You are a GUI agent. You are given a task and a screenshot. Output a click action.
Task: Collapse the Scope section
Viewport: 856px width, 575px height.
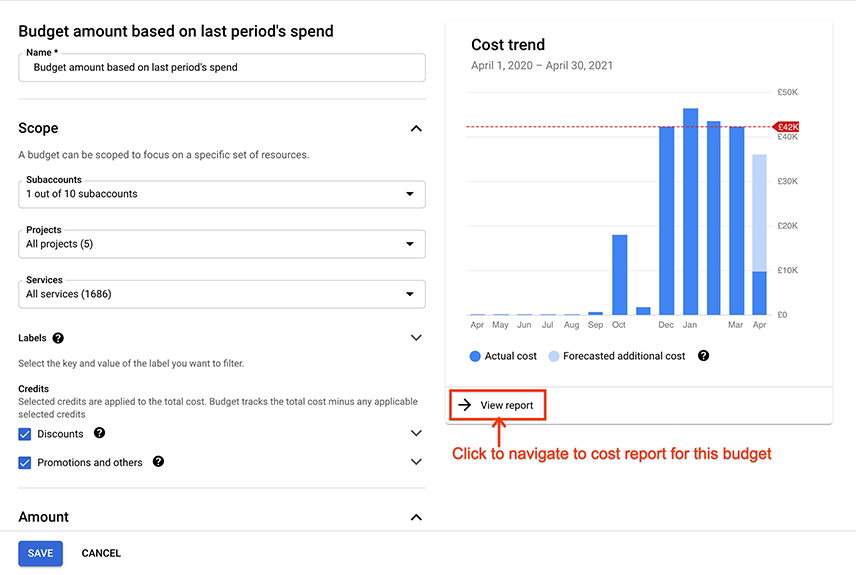tap(416, 128)
